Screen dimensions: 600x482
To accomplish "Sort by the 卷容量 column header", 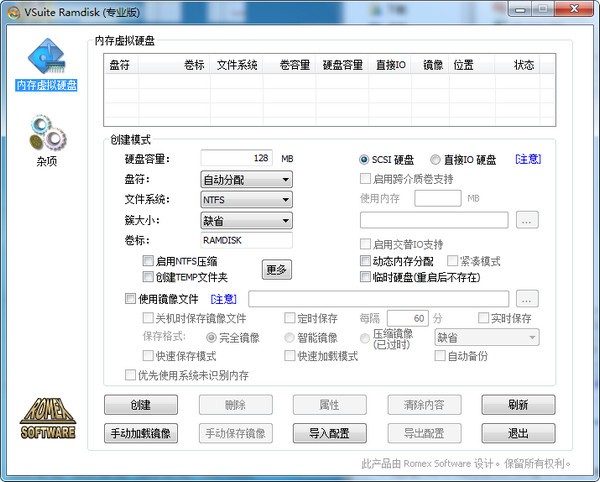I will tap(290, 65).
